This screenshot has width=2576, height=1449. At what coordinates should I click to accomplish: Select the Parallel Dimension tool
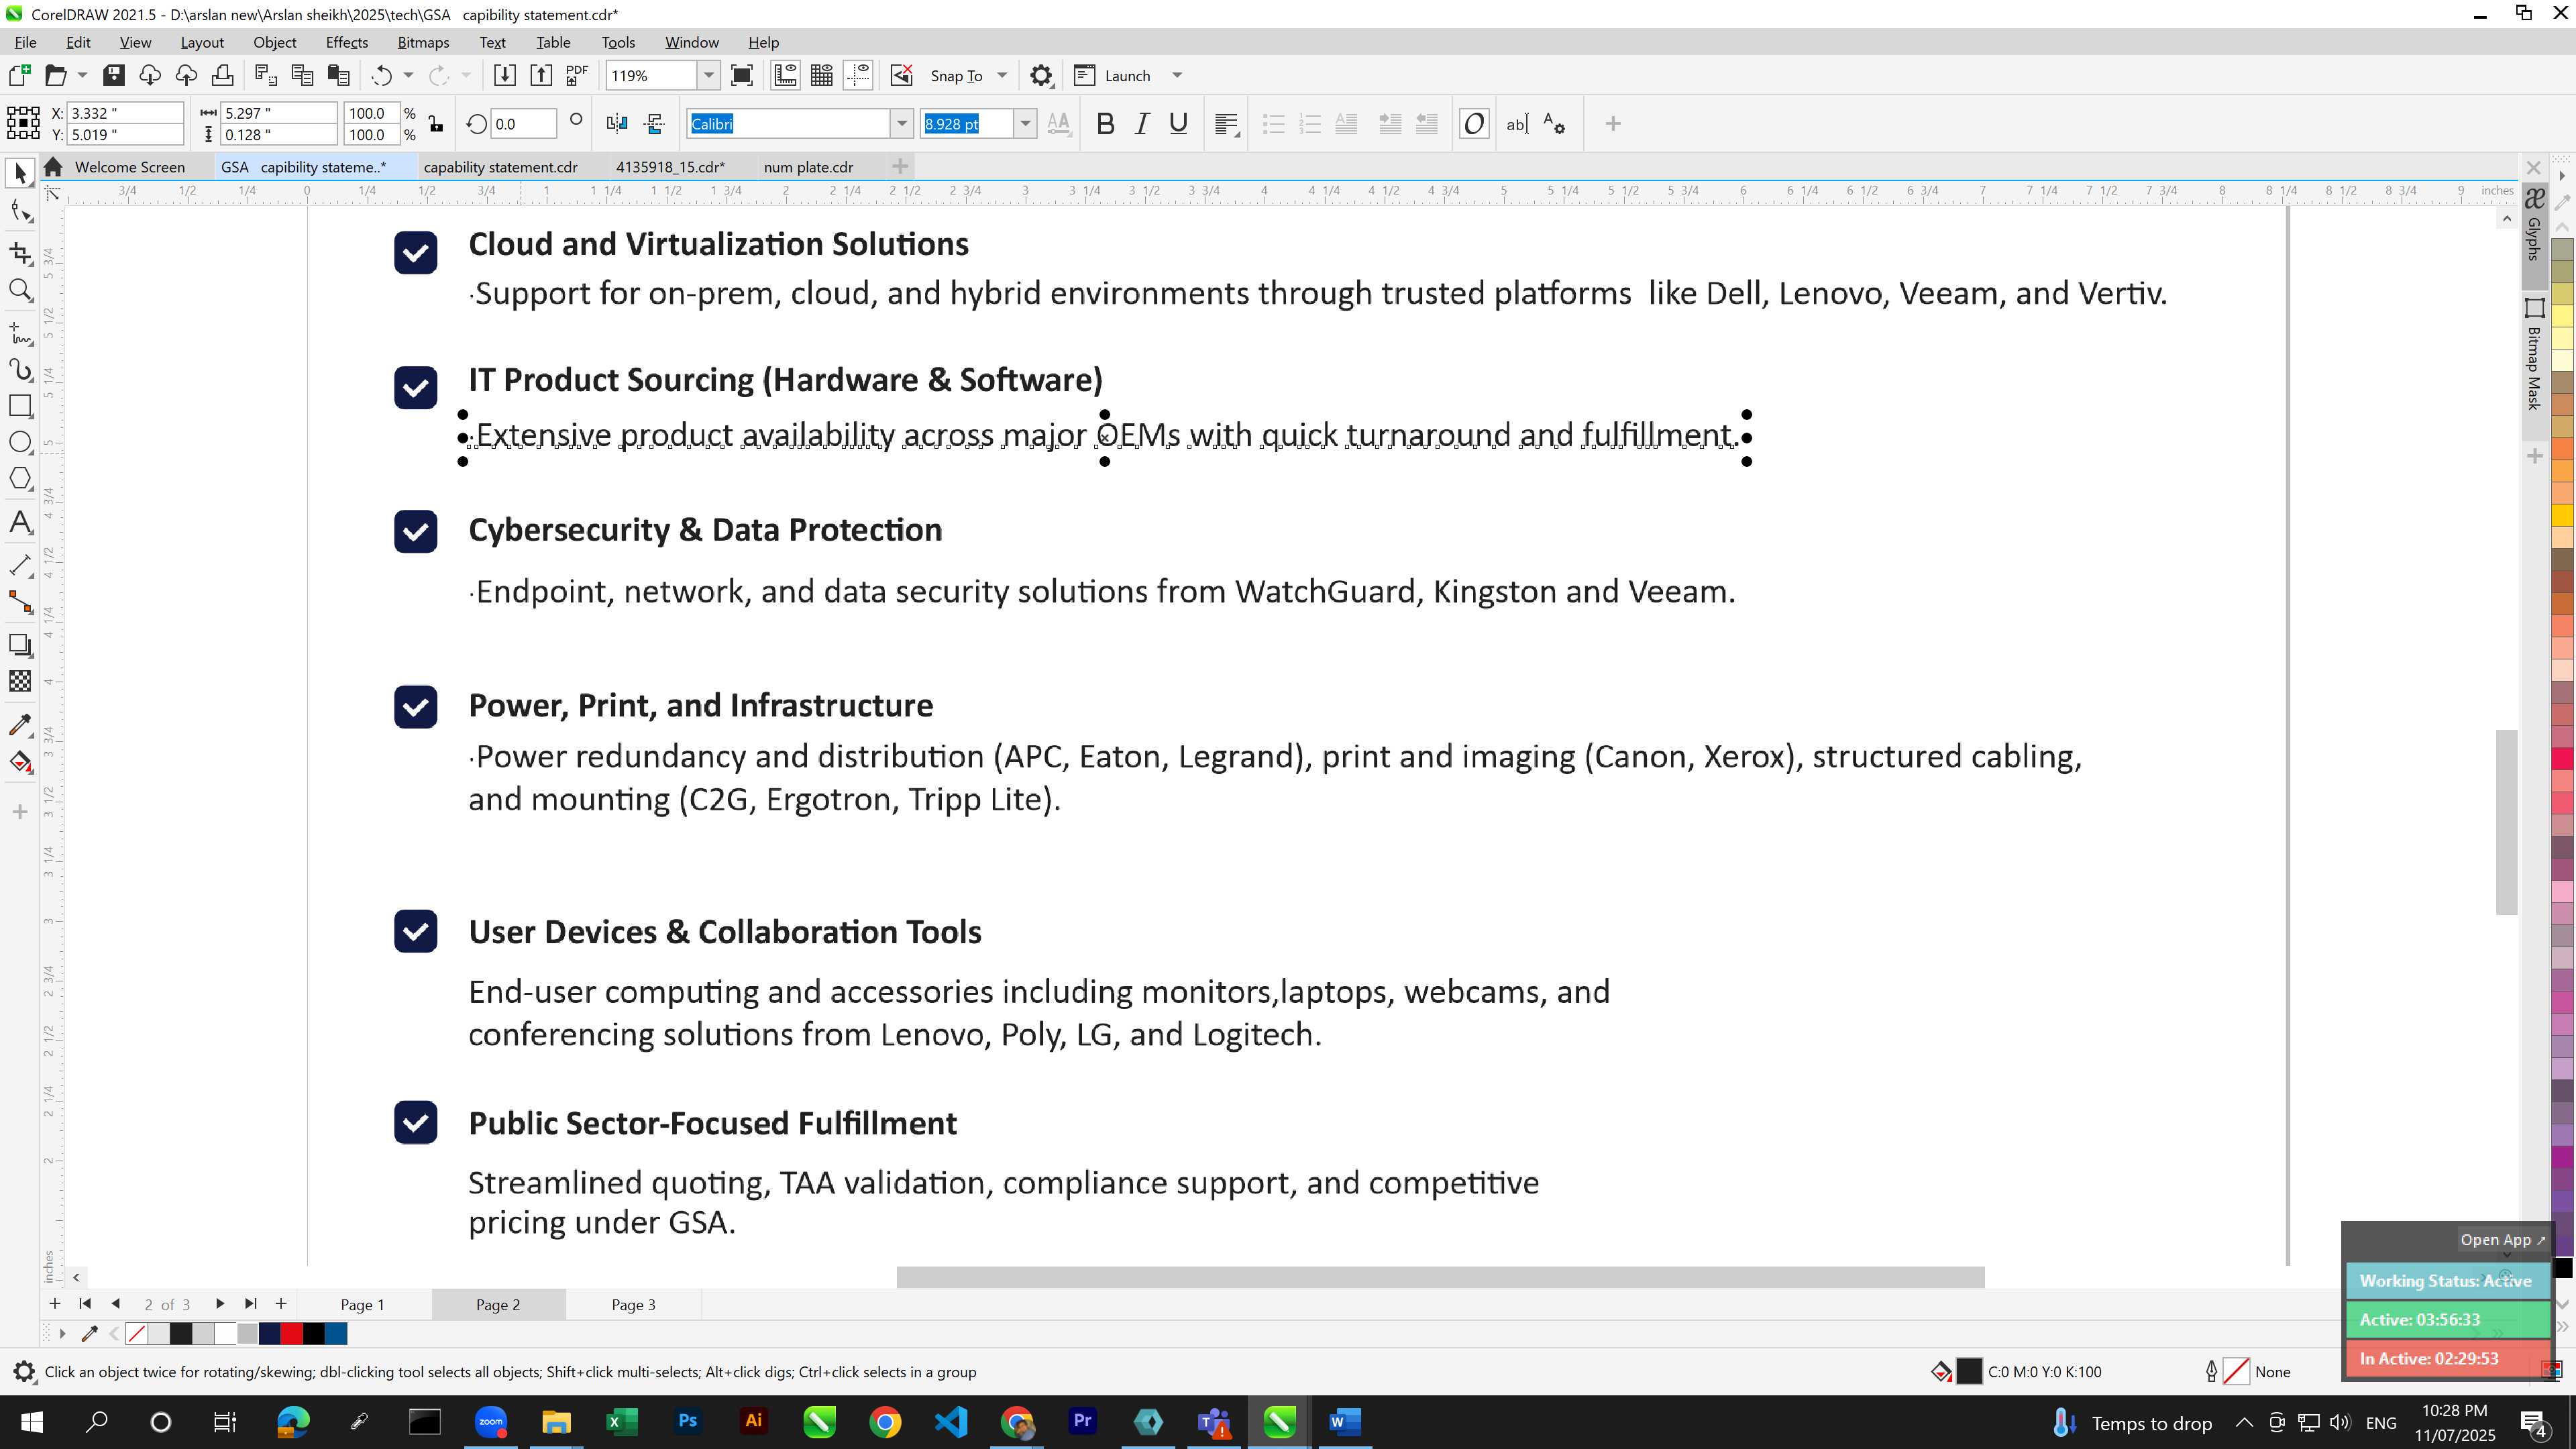click(20, 565)
